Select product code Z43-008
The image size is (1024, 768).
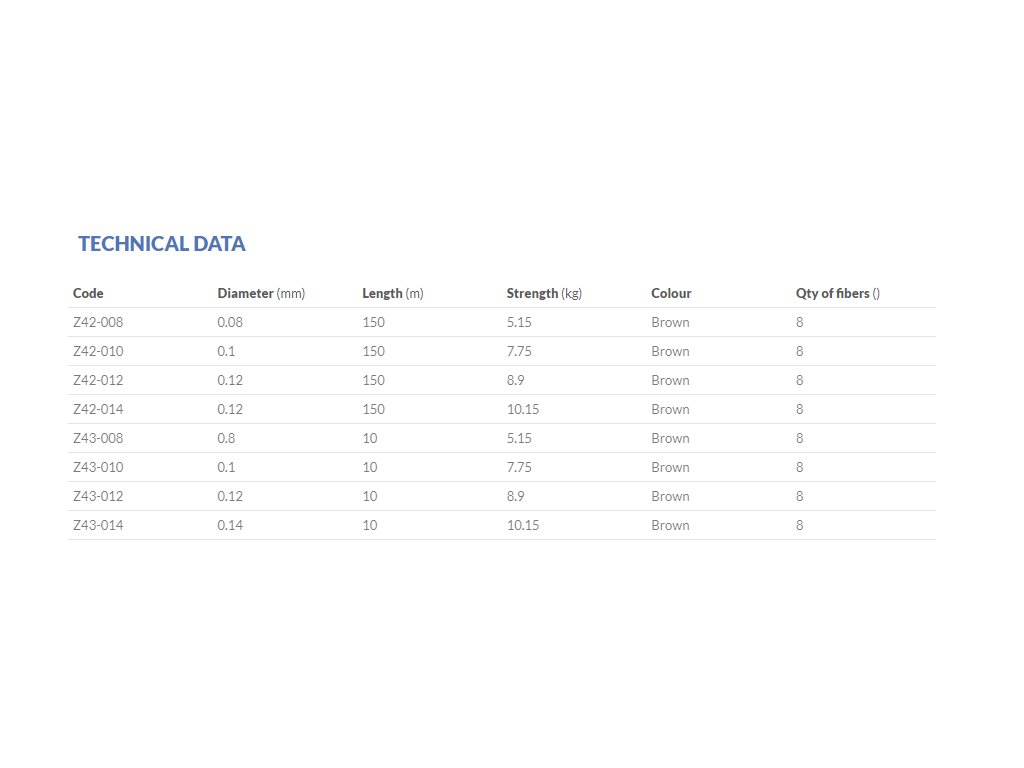click(x=98, y=439)
